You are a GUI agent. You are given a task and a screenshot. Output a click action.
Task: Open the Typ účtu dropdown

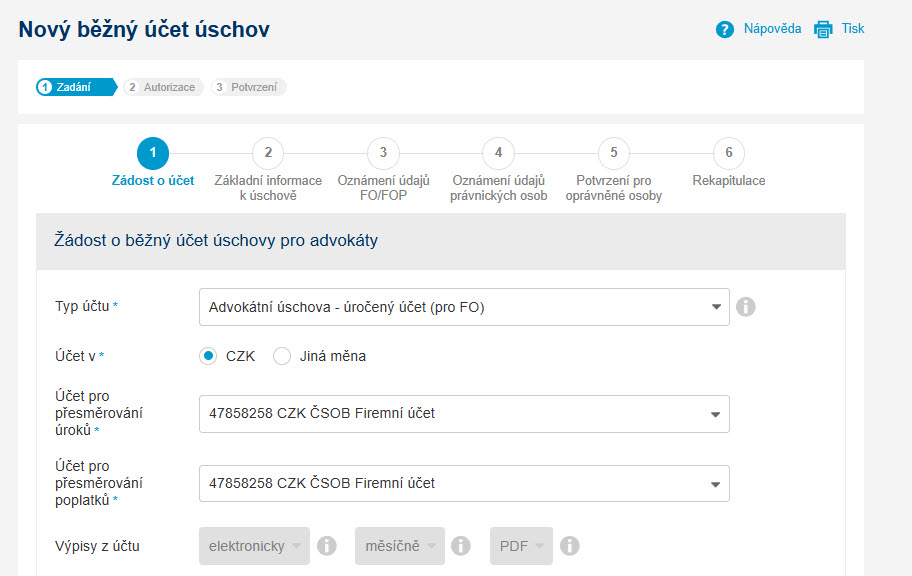click(x=464, y=307)
